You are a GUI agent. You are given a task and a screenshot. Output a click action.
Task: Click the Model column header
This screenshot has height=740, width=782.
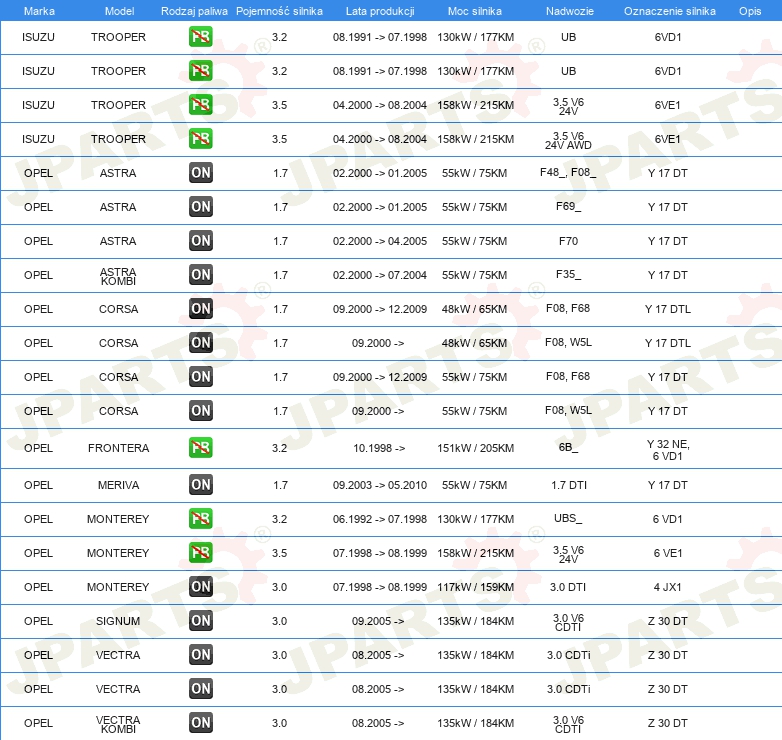119,11
